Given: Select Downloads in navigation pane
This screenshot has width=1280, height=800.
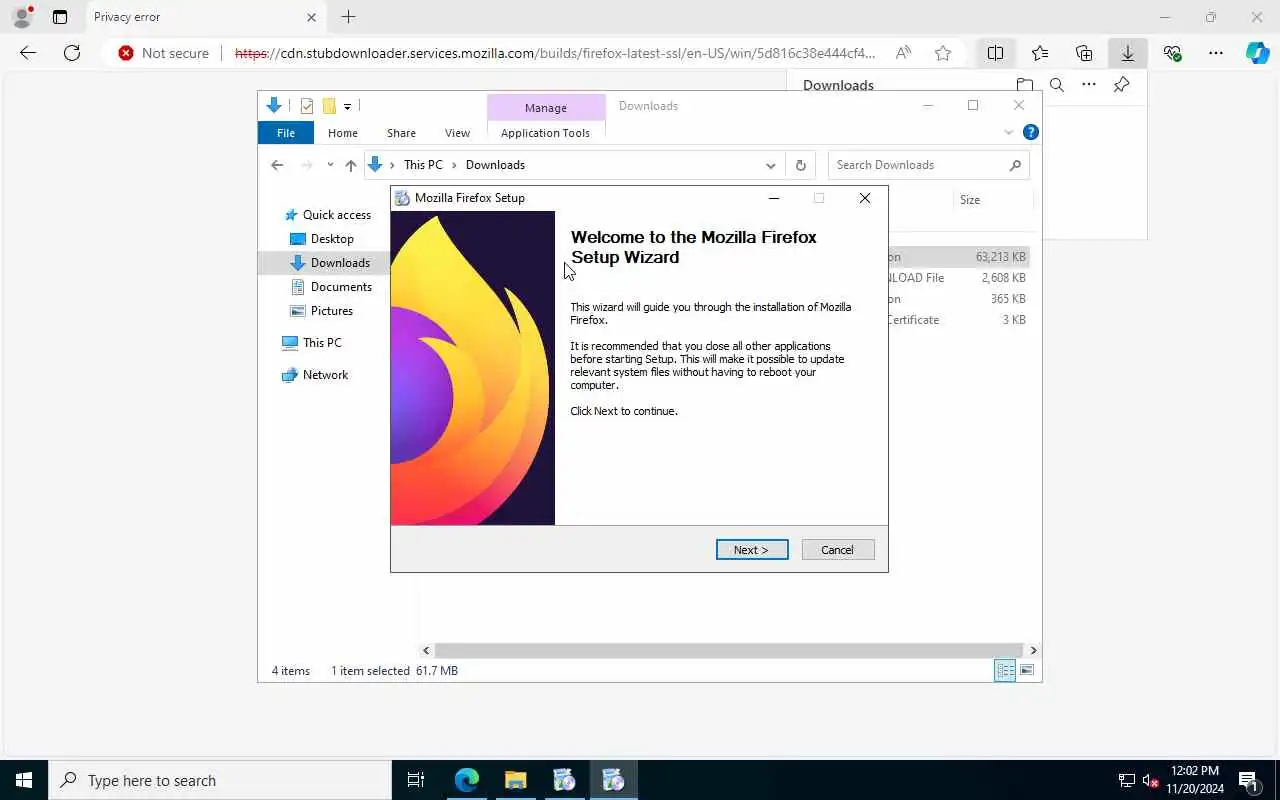Looking at the screenshot, I should 340,263.
